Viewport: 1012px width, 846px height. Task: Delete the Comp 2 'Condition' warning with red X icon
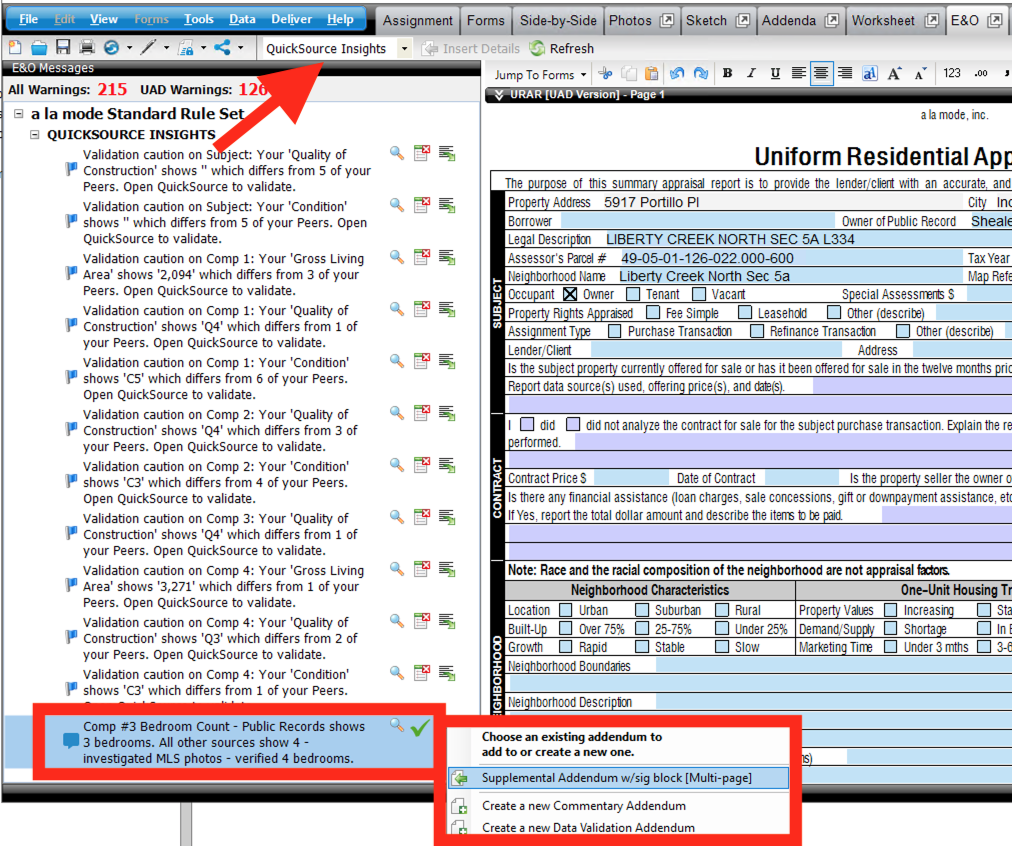422,465
